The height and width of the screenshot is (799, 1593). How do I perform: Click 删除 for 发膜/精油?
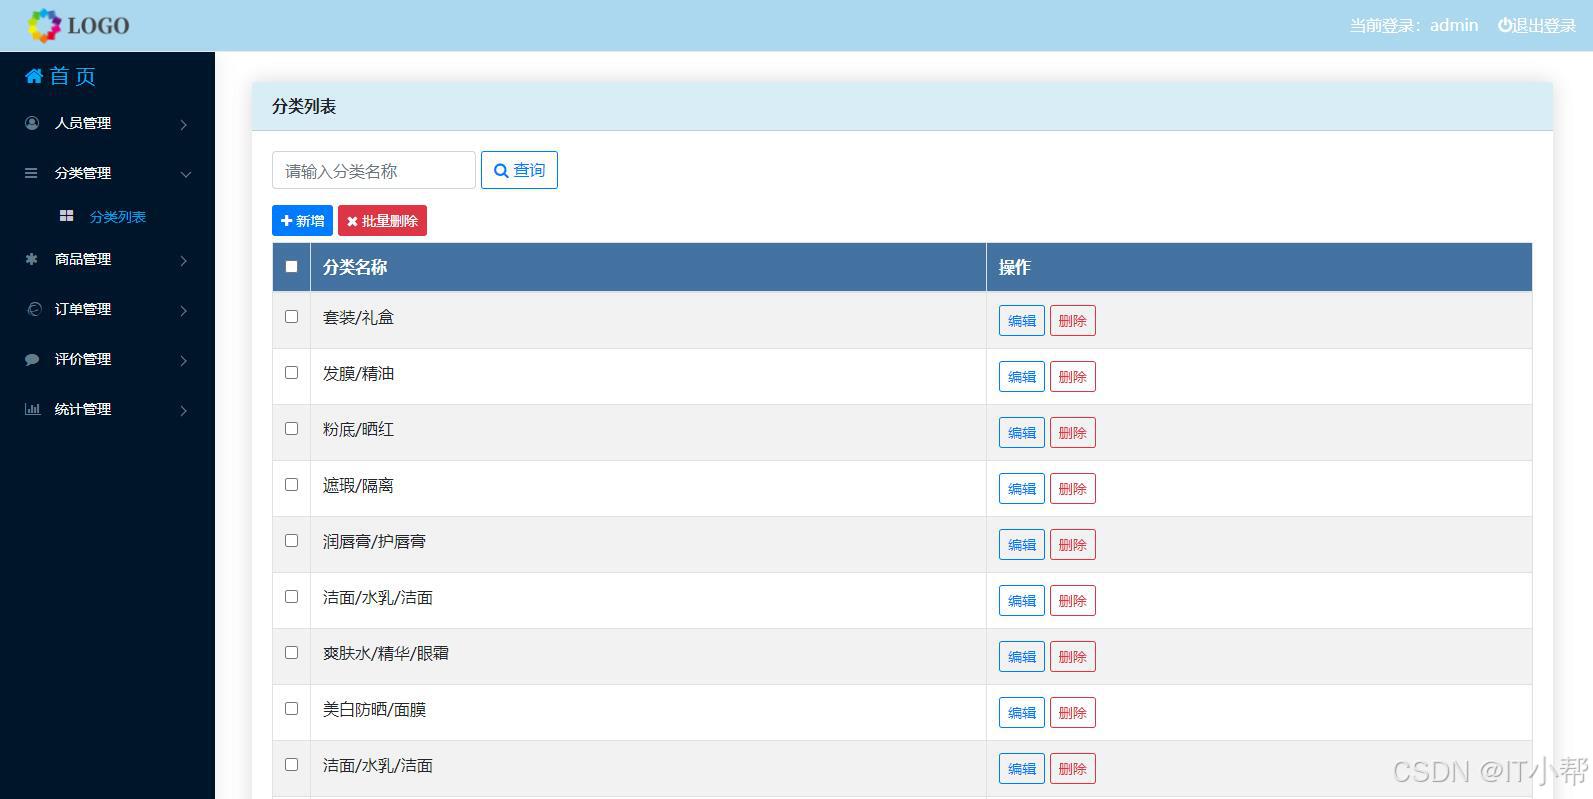tap(1073, 376)
